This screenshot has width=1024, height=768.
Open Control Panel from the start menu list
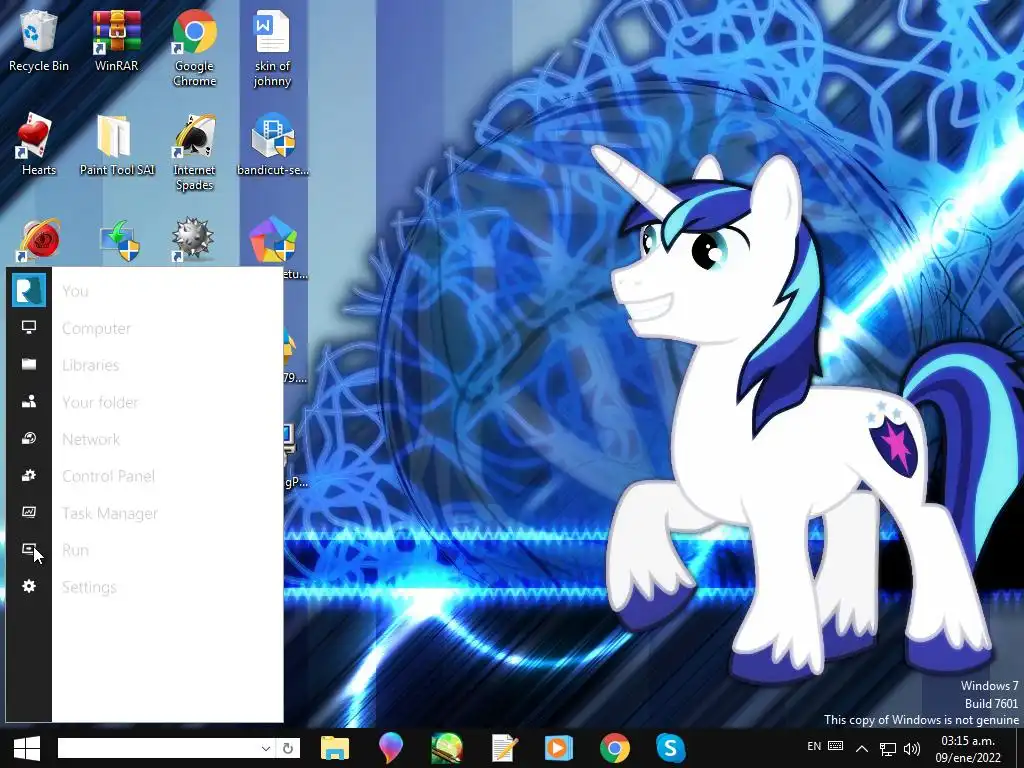[108, 476]
